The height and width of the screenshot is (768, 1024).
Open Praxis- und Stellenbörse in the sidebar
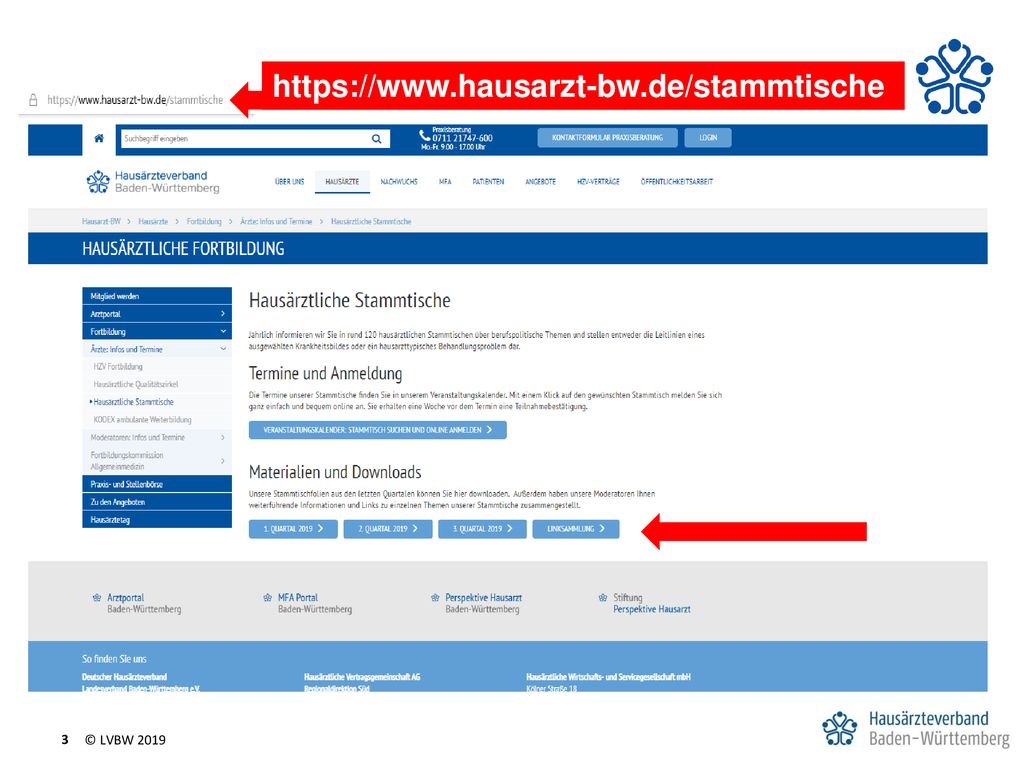(x=157, y=485)
